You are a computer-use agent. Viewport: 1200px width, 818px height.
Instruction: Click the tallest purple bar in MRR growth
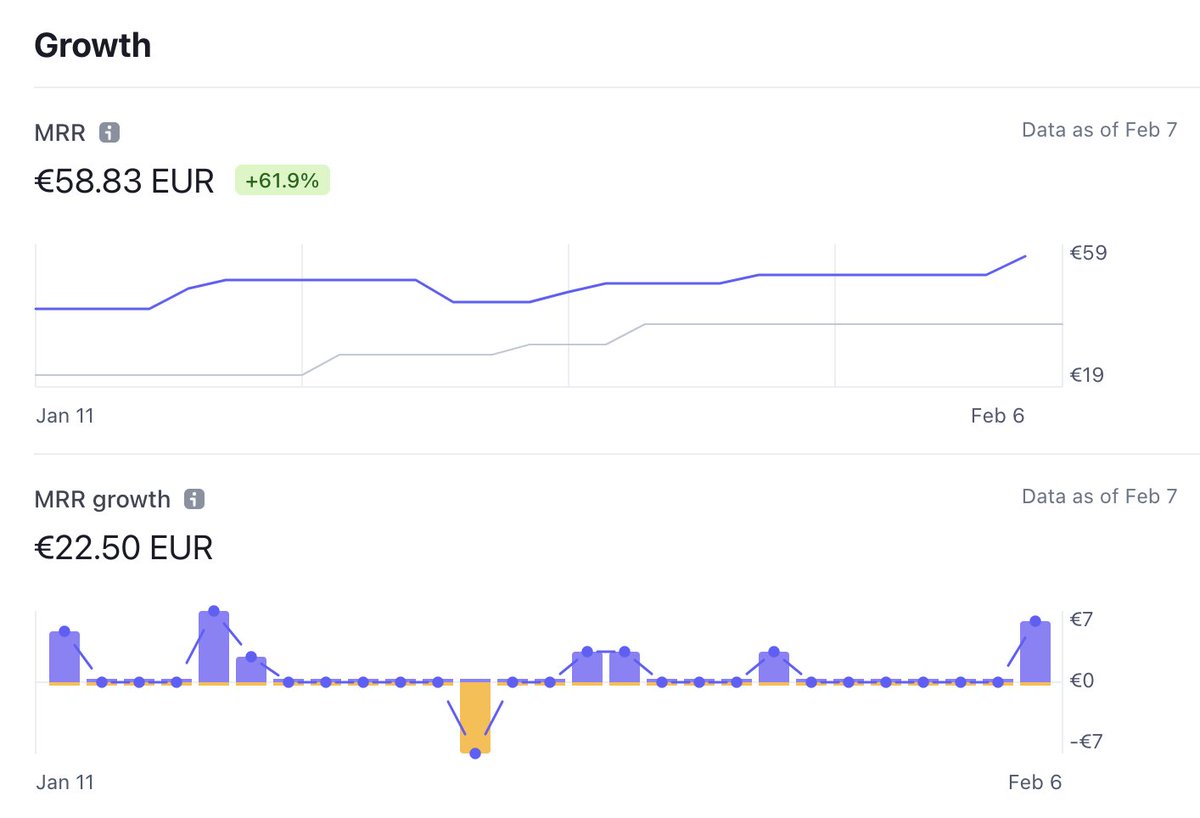(214, 646)
